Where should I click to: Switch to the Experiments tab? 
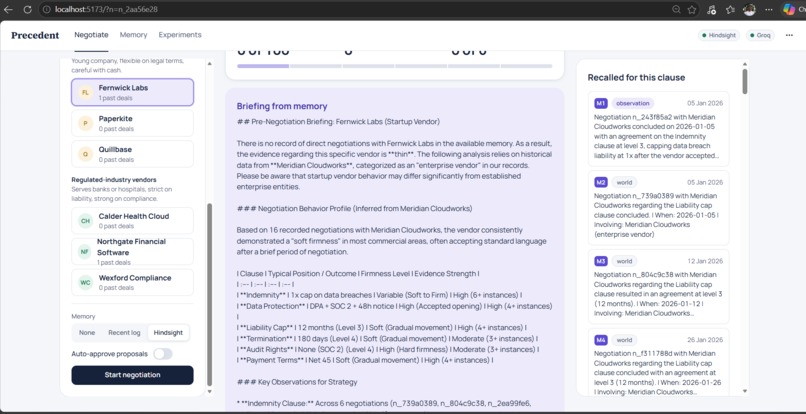pos(180,35)
